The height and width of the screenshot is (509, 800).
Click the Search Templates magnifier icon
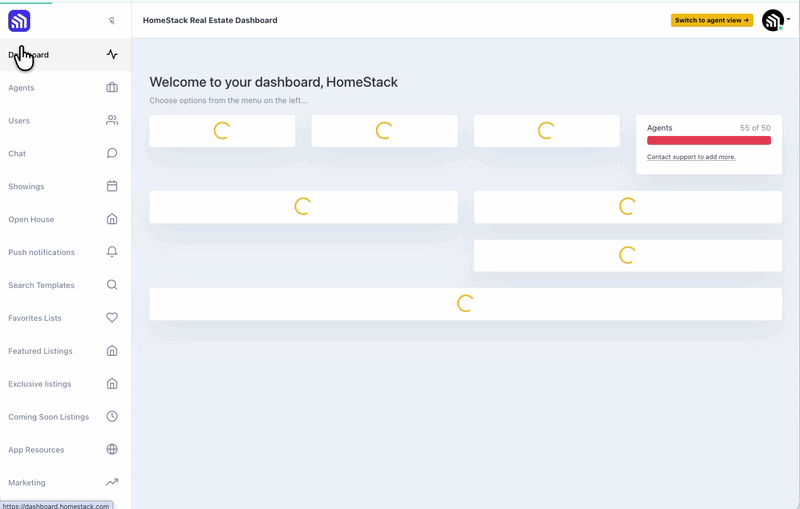[112, 285]
